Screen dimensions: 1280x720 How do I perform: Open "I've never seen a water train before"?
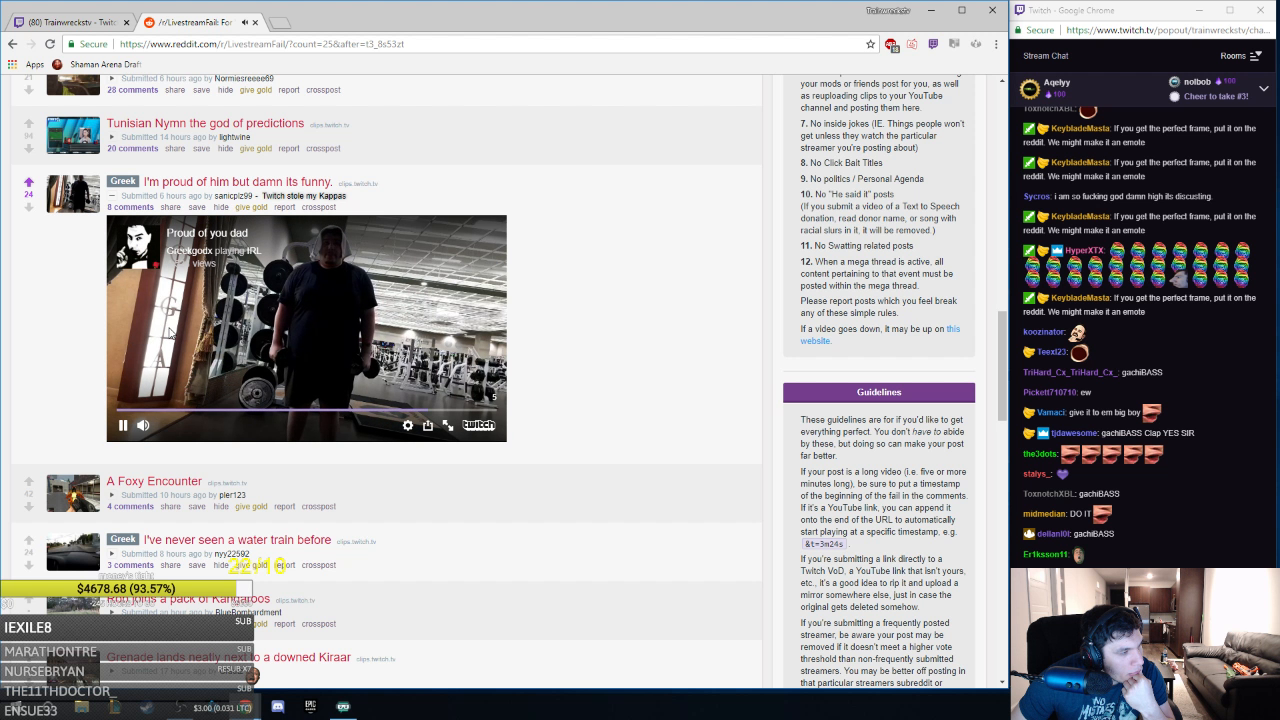coord(237,540)
